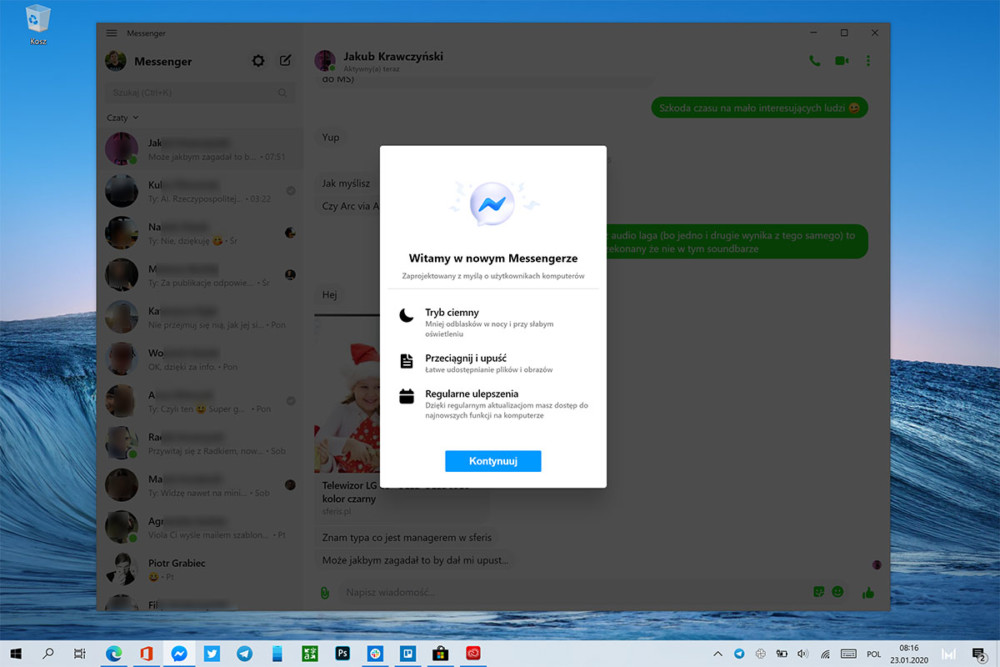Open Twitter from the taskbar
The height and width of the screenshot is (667, 1000).
coord(212,654)
